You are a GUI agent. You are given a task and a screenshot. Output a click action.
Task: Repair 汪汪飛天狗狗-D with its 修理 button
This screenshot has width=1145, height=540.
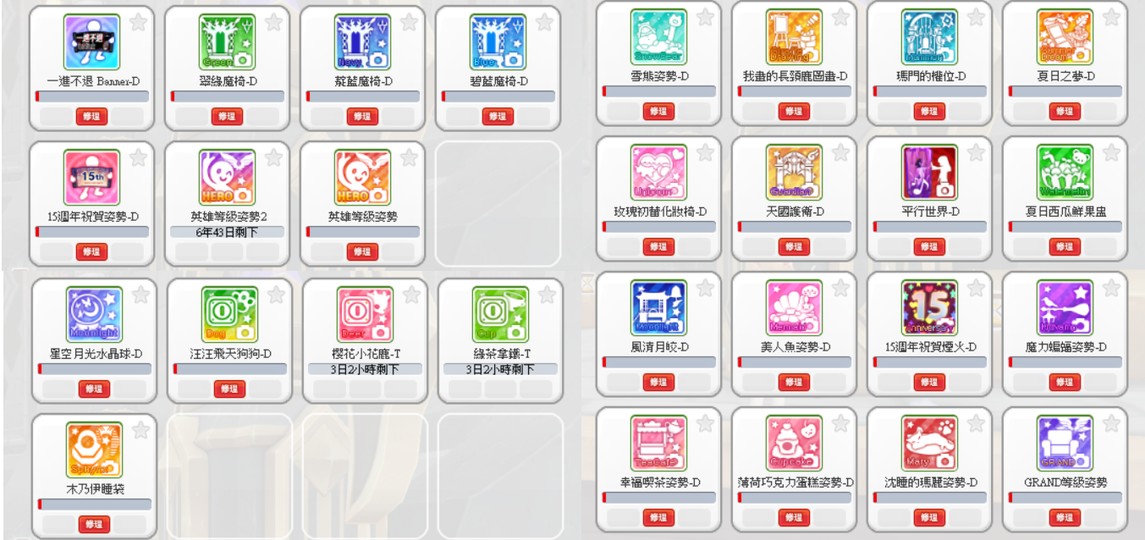(230, 389)
